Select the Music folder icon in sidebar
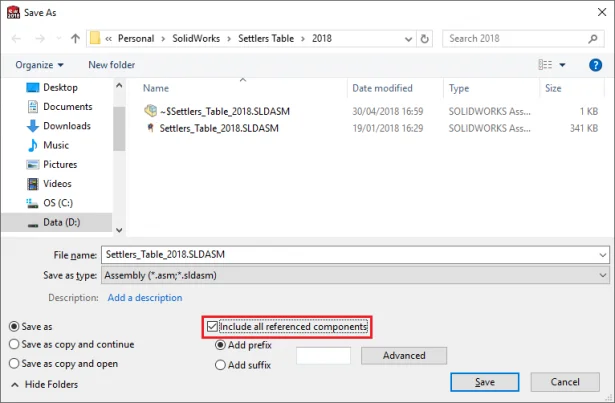Screen dimensions: 615x403 (31, 145)
